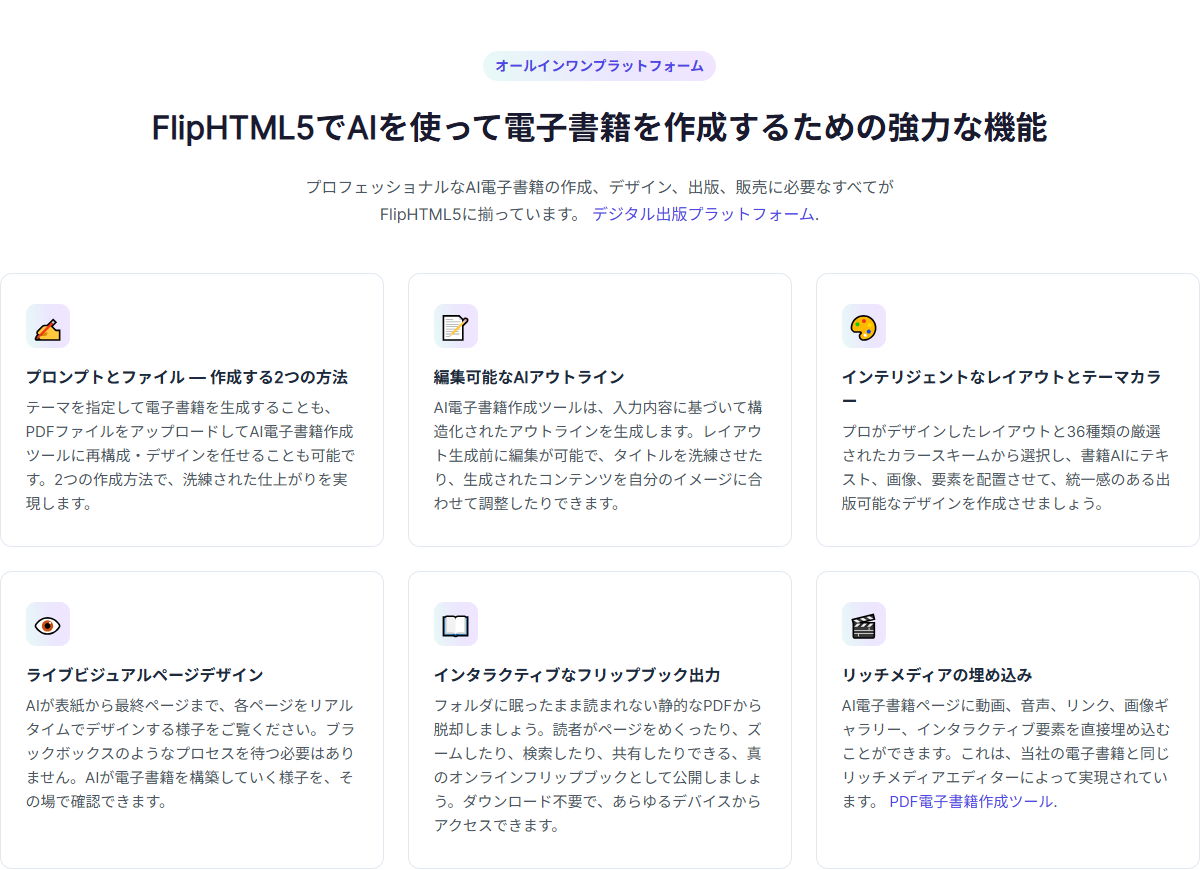The width and height of the screenshot is (1200, 870).
Task: Click the pencil writing icon in first card
Action: click(48, 326)
